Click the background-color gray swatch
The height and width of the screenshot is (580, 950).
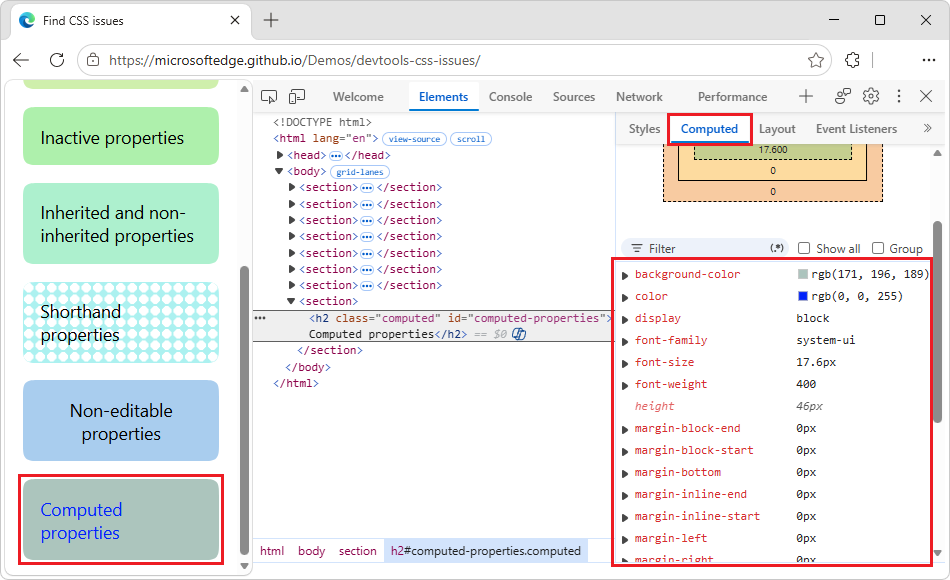click(x=803, y=274)
